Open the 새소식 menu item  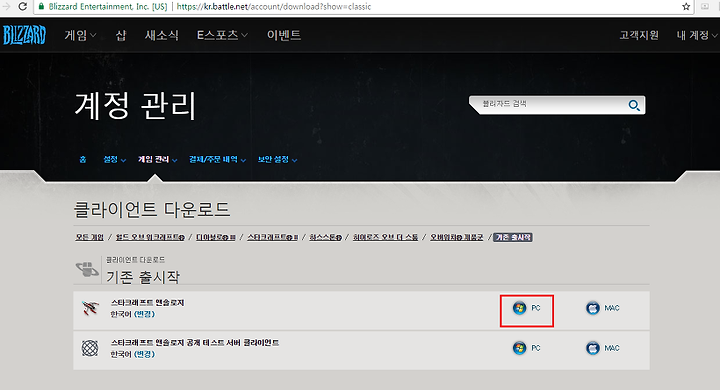tap(162, 35)
